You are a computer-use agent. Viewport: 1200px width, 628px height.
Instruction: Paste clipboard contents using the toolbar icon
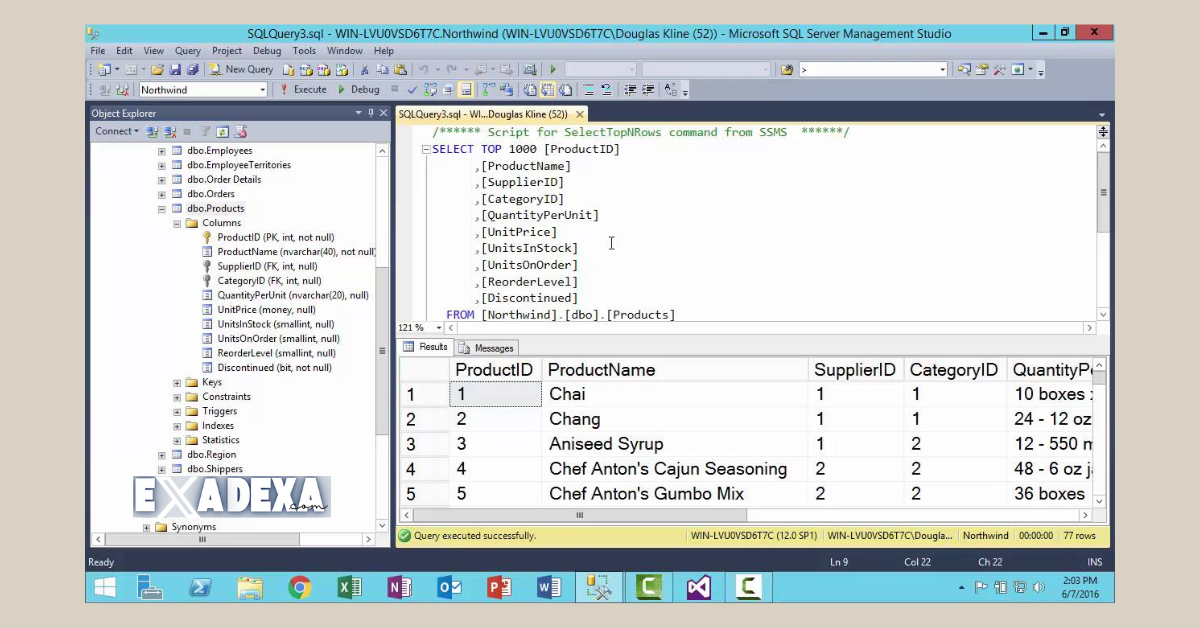398,68
